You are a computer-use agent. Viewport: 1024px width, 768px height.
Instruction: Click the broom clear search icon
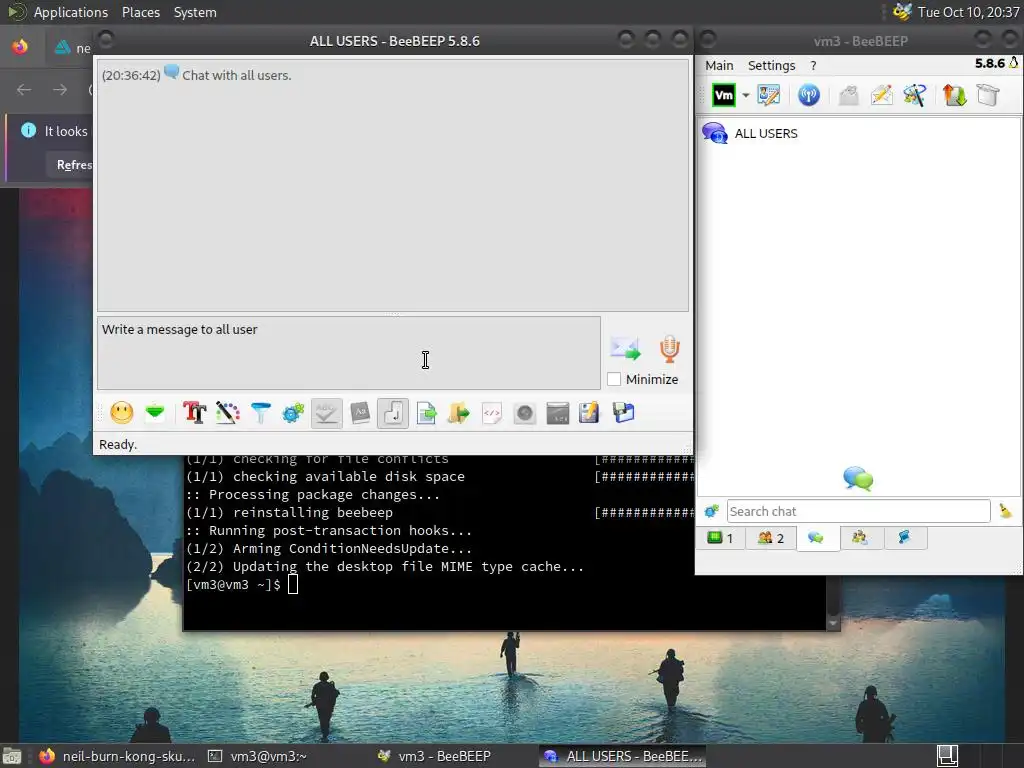(x=1006, y=511)
